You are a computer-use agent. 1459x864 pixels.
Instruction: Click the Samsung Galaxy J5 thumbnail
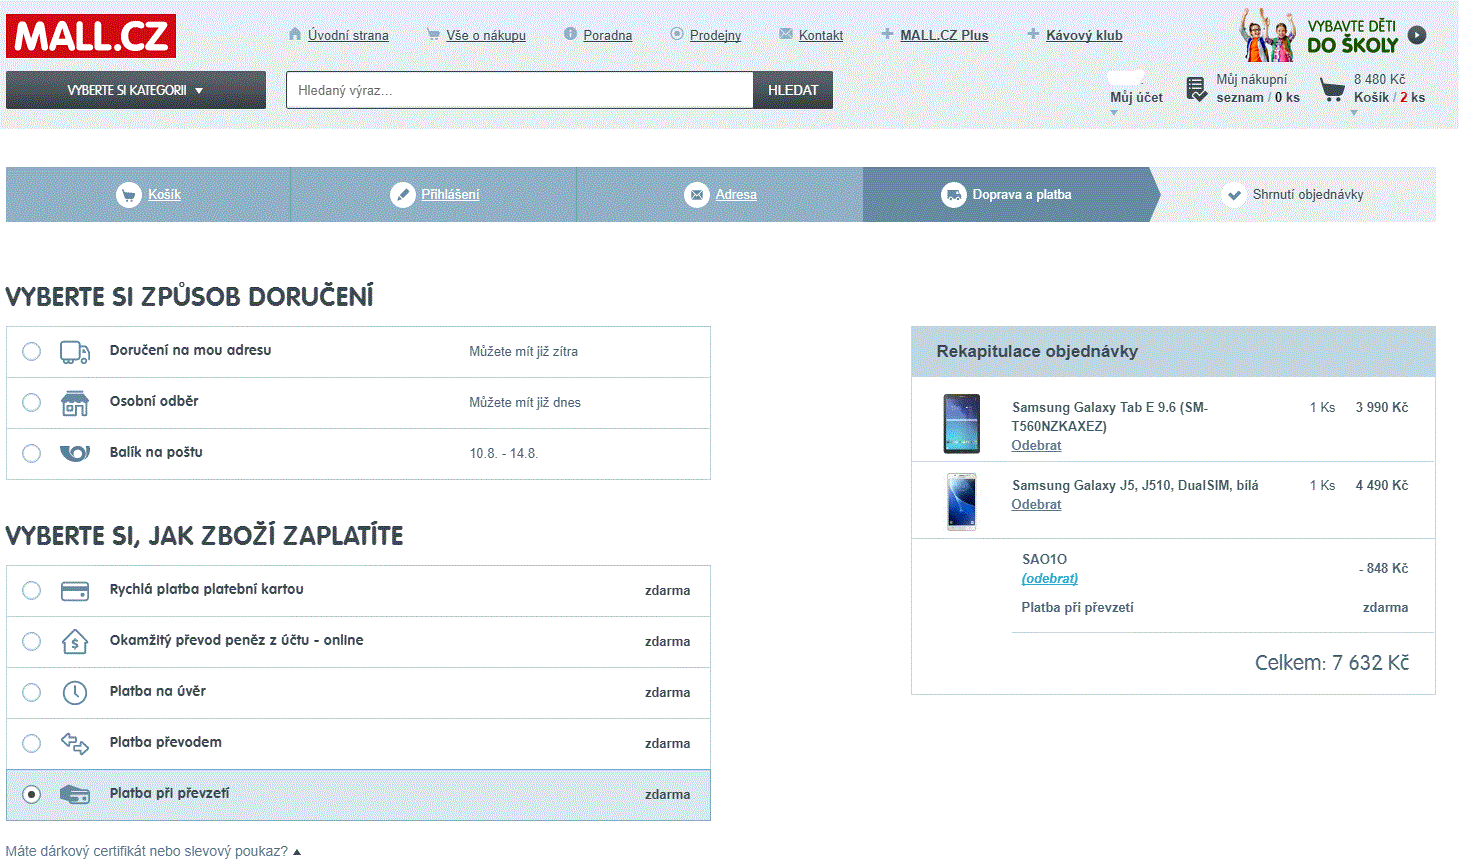962,501
